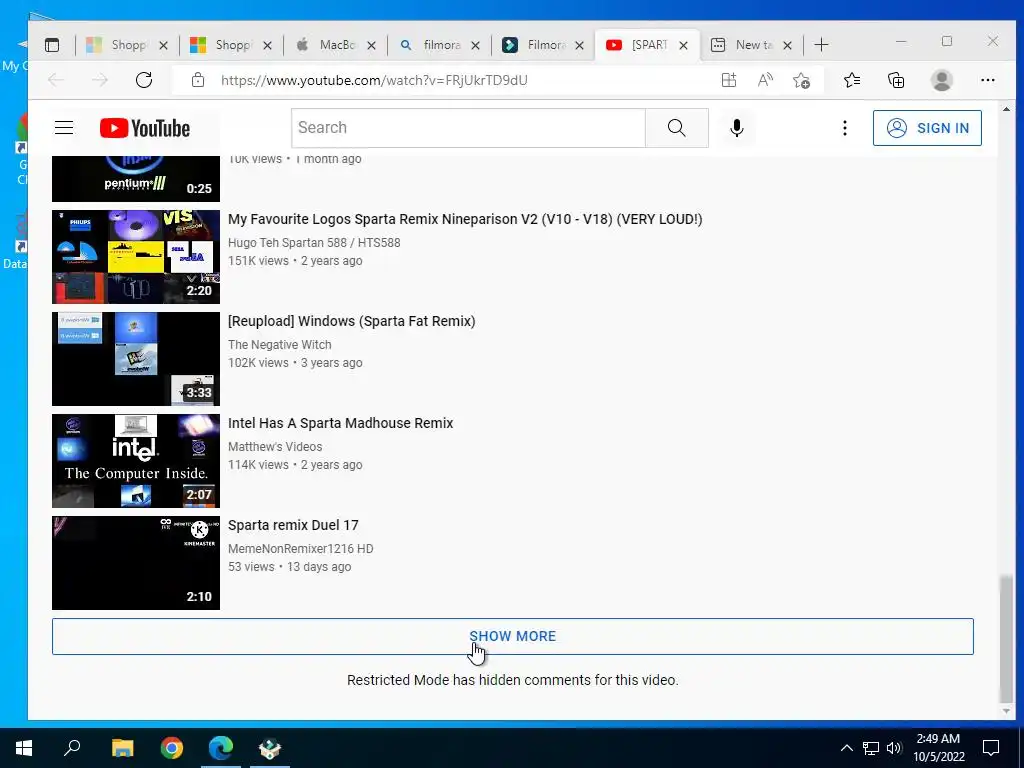This screenshot has width=1024, height=768.
Task: Click the 2:20 Favourite Logos thumbnail
Action: coord(136,257)
